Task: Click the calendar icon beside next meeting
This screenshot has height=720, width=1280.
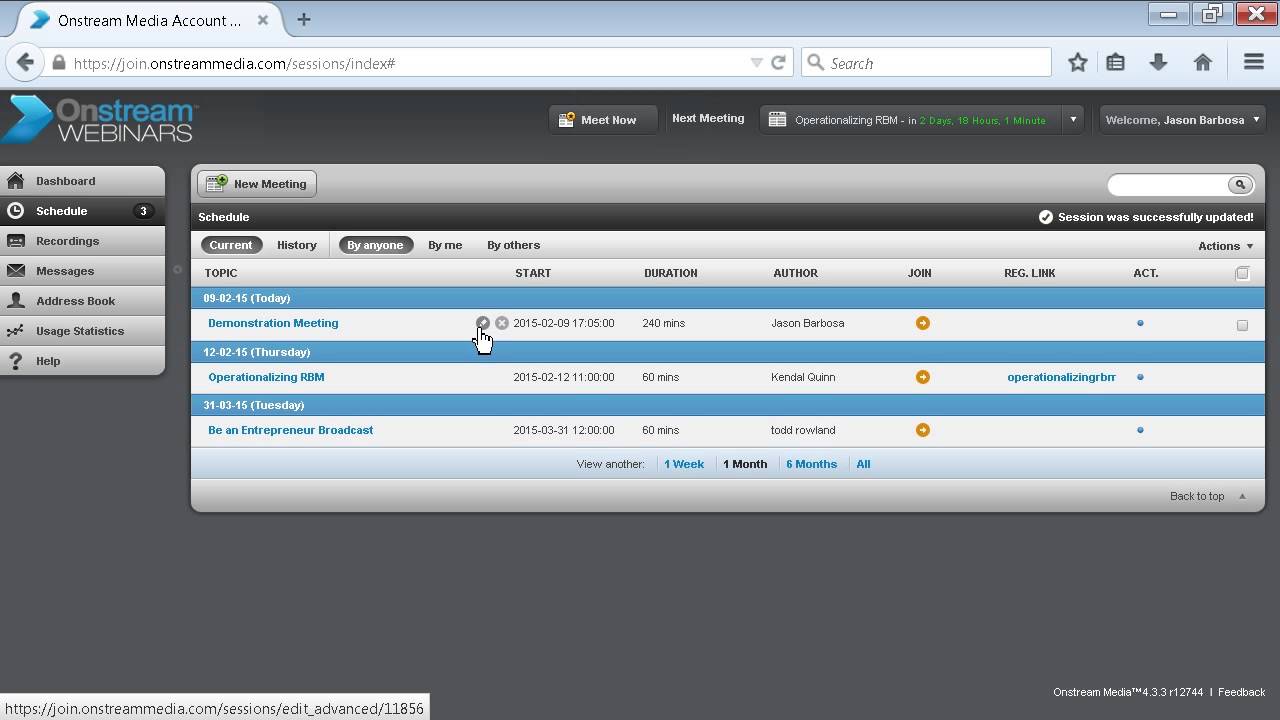Action: pyautogui.click(x=777, y=120)
